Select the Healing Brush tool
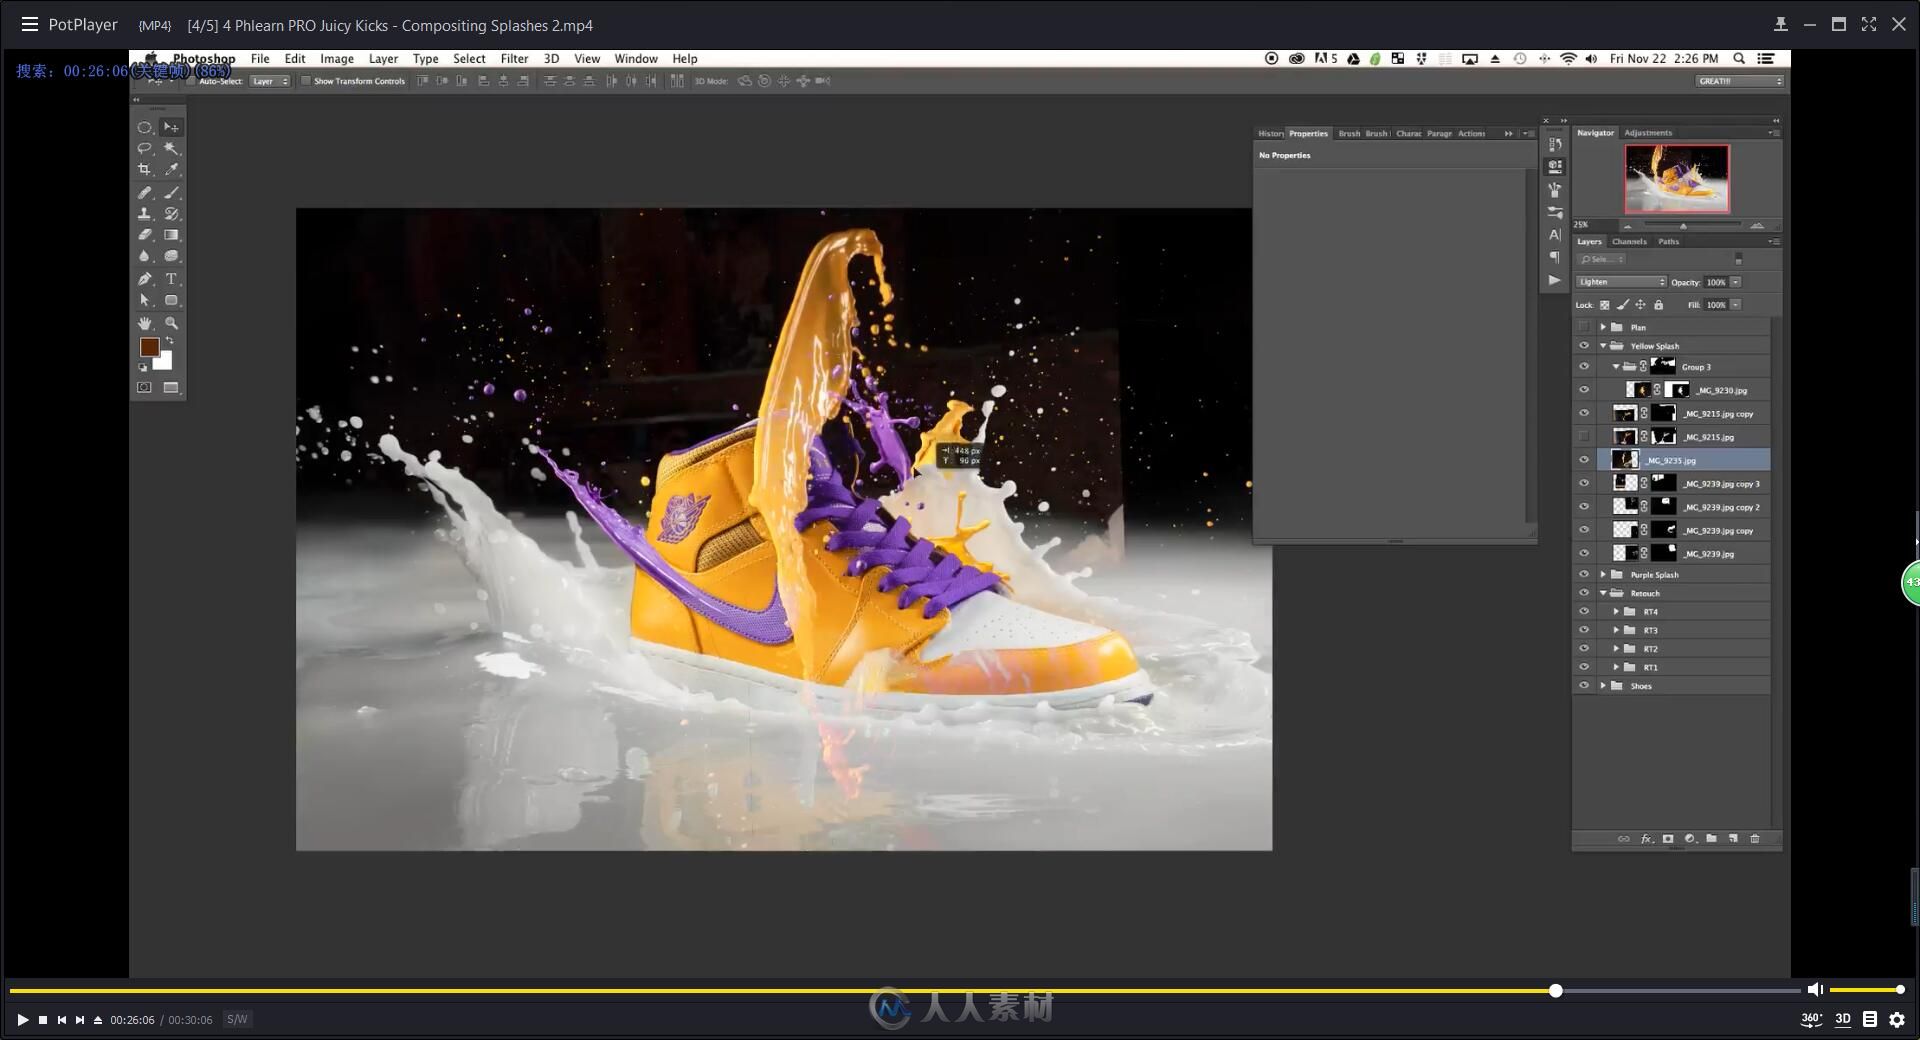The height and width of the screenshot is (1040, 1920). tap(145, 192)
